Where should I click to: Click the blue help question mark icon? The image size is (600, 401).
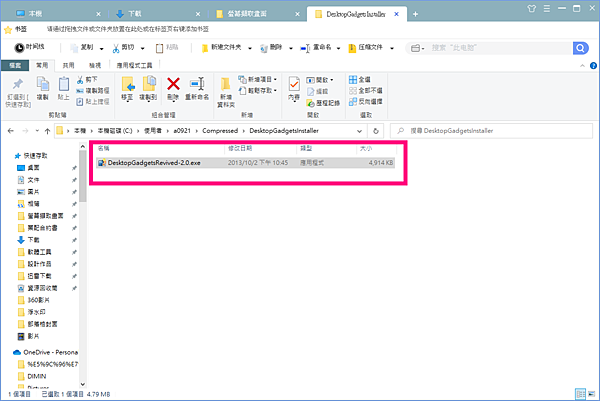click(593, 66)
